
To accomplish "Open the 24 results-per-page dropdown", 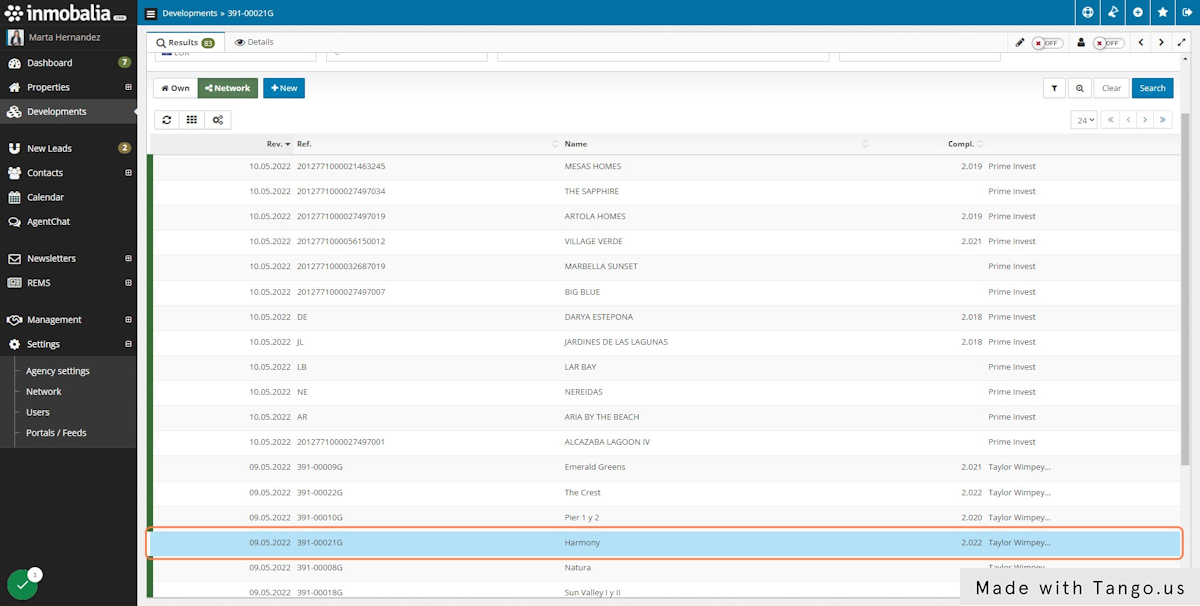I will 1084,119.
